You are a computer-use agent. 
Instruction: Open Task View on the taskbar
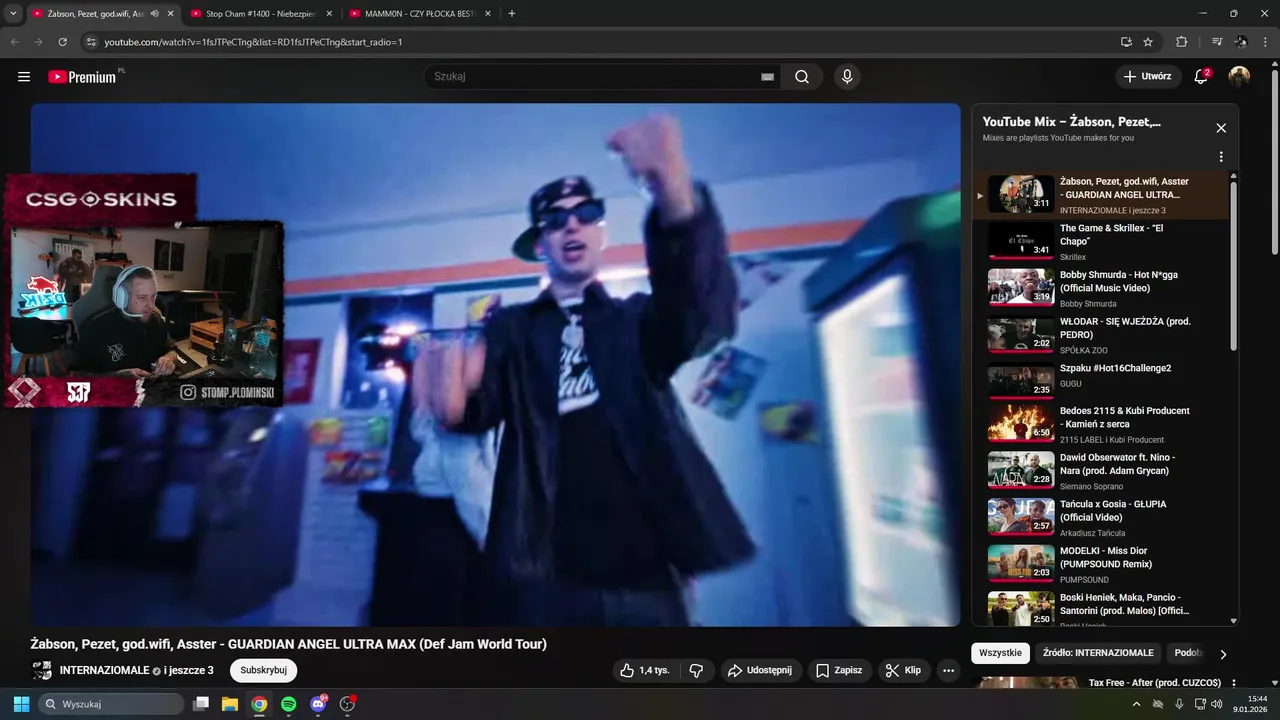(x=201, y=704)
